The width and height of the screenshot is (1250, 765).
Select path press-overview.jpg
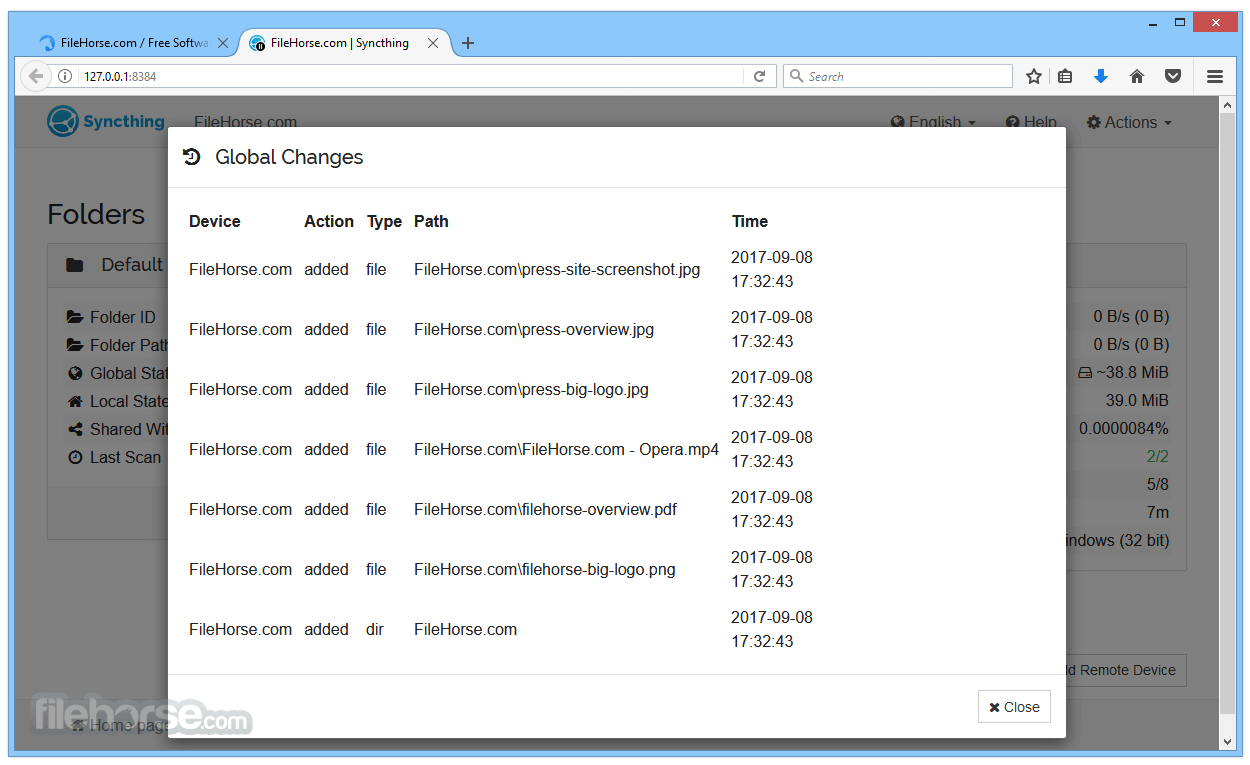534,329
